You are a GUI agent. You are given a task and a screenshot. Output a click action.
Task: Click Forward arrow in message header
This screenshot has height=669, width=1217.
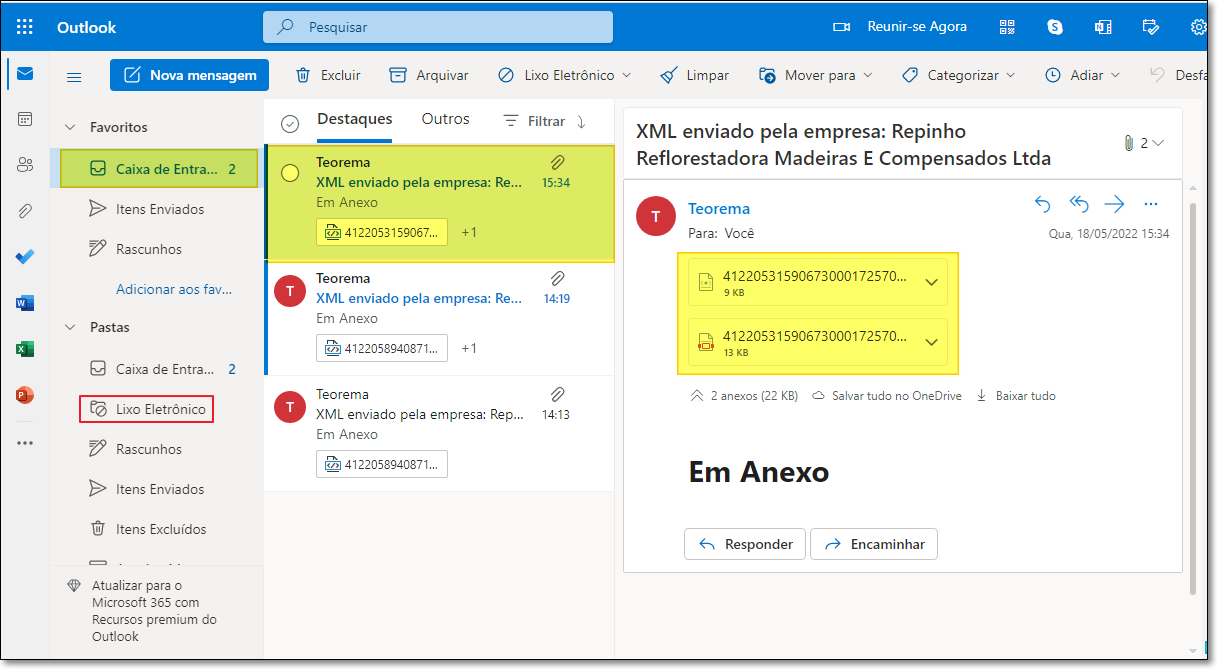[x=1115, y=204]
